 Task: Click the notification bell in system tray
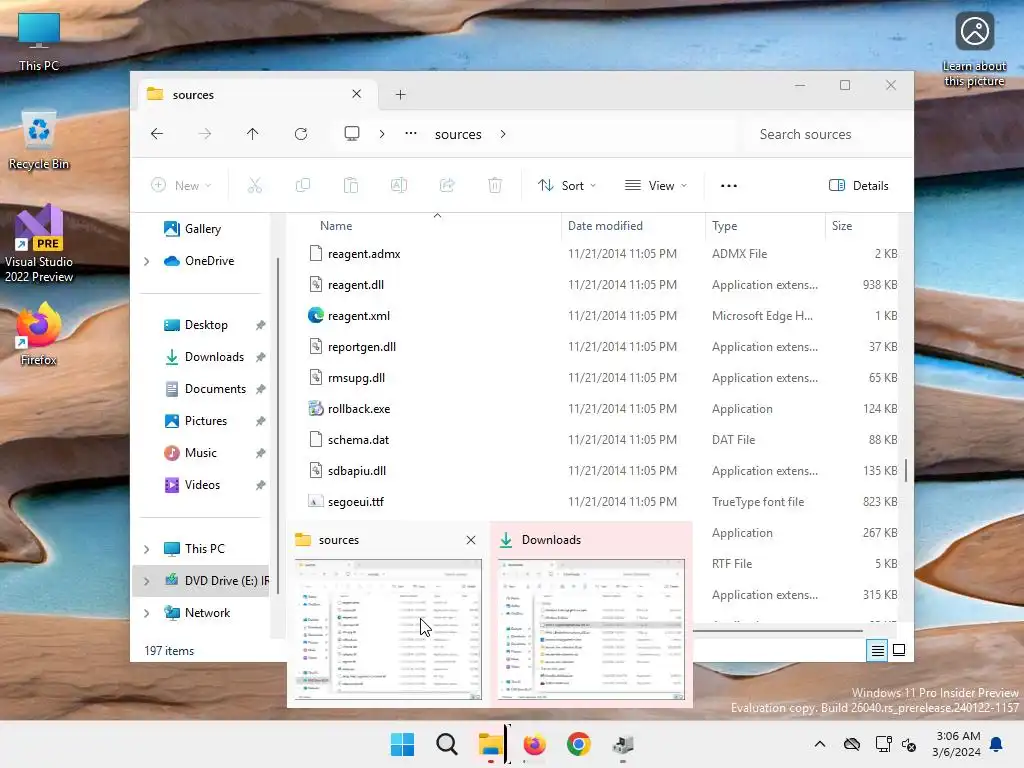(x=997, y=744)
